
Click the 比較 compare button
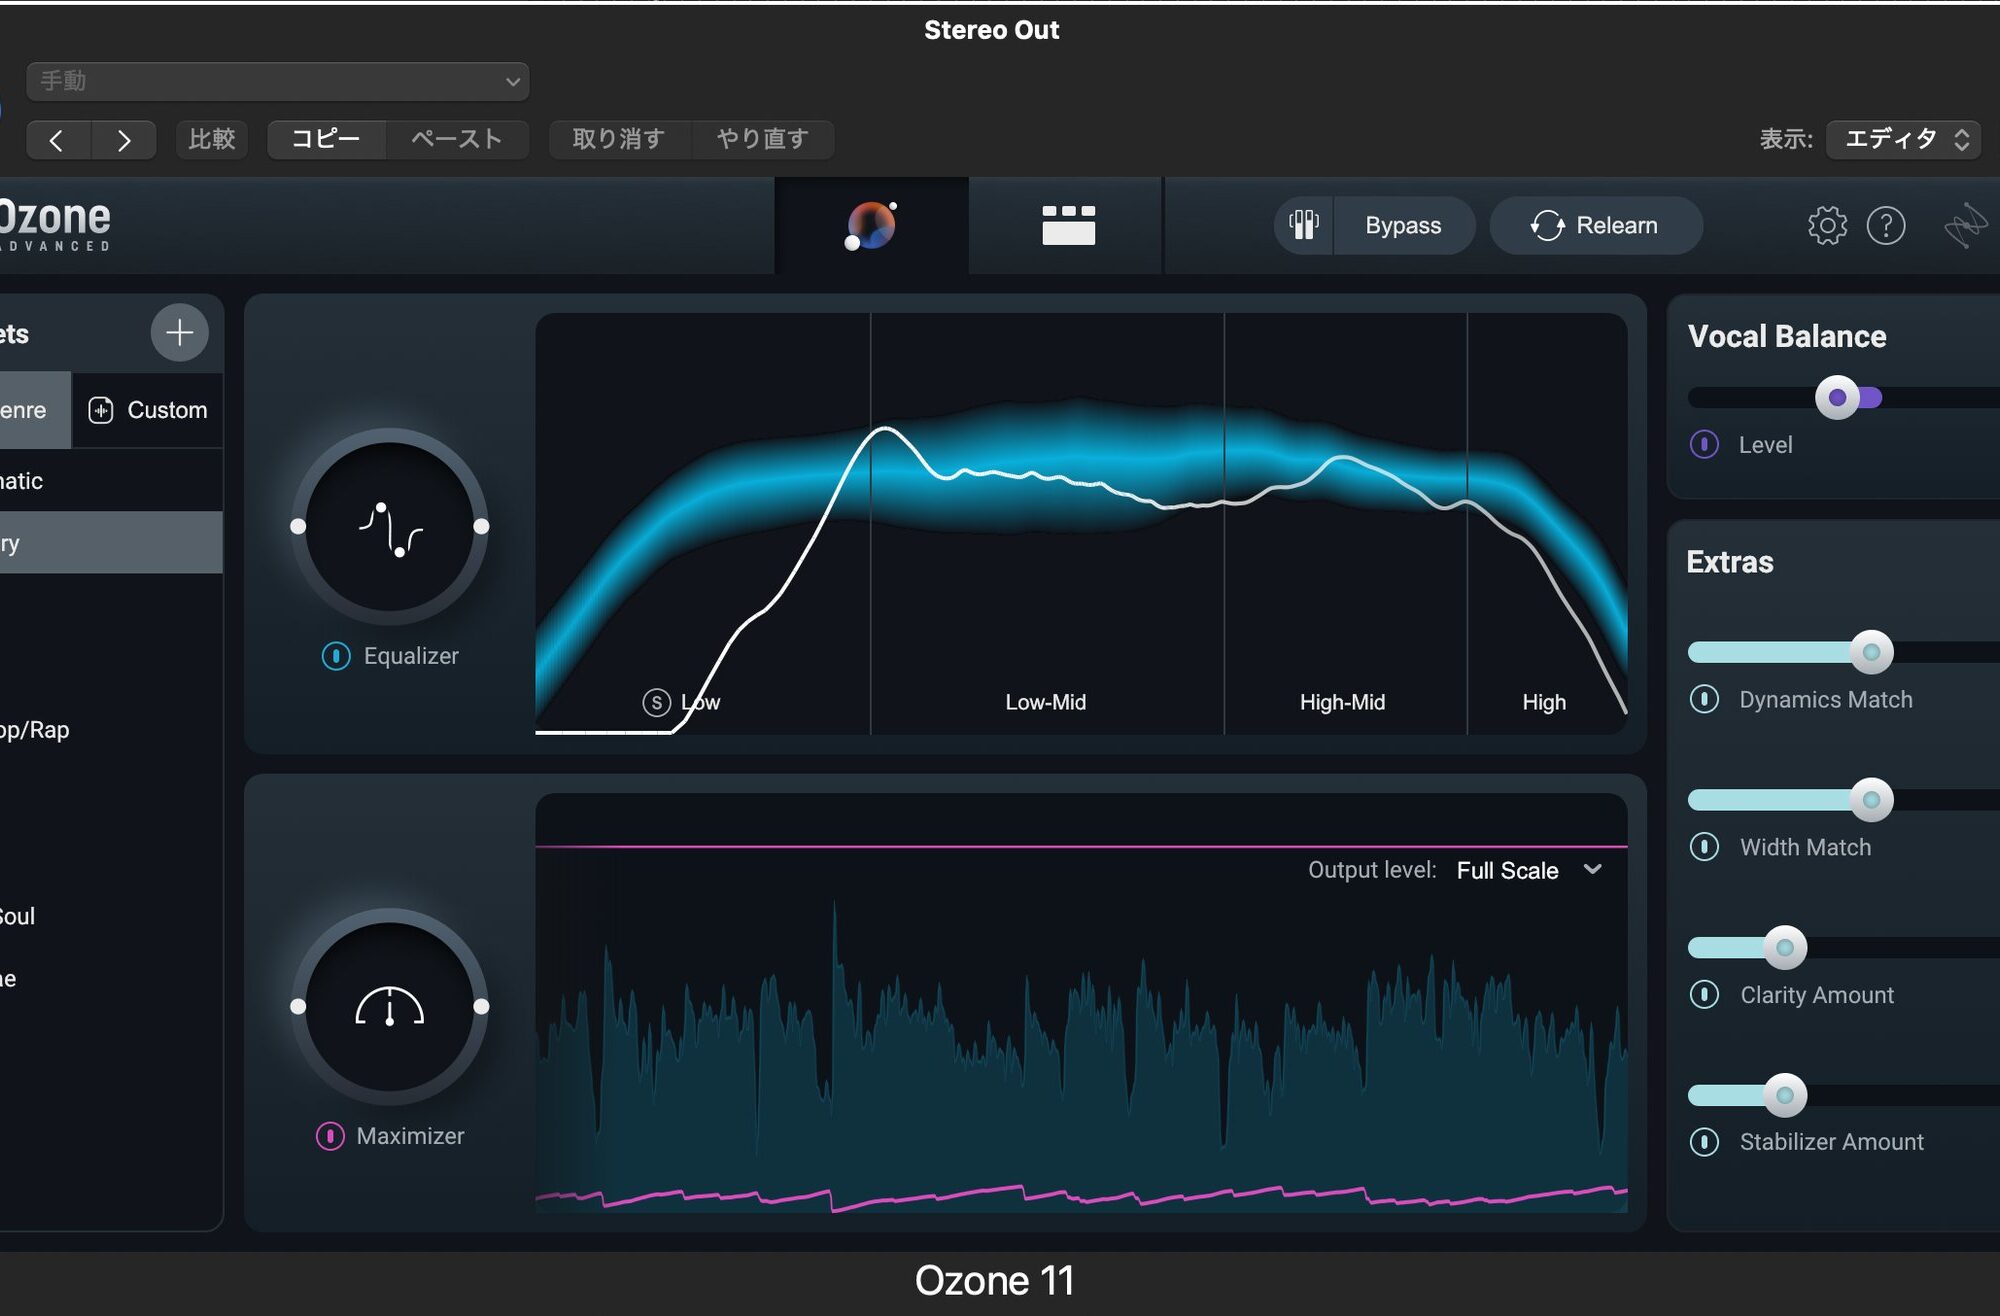(212, 139)
